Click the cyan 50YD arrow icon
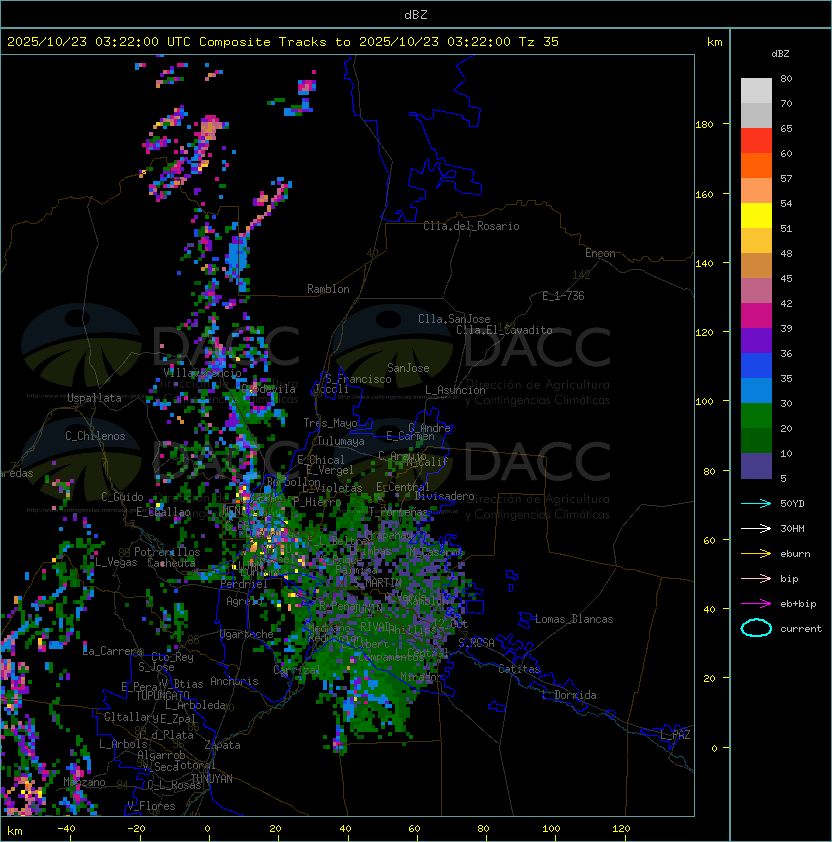The width and height of the screenshot is (832, 842). [756, 503]
